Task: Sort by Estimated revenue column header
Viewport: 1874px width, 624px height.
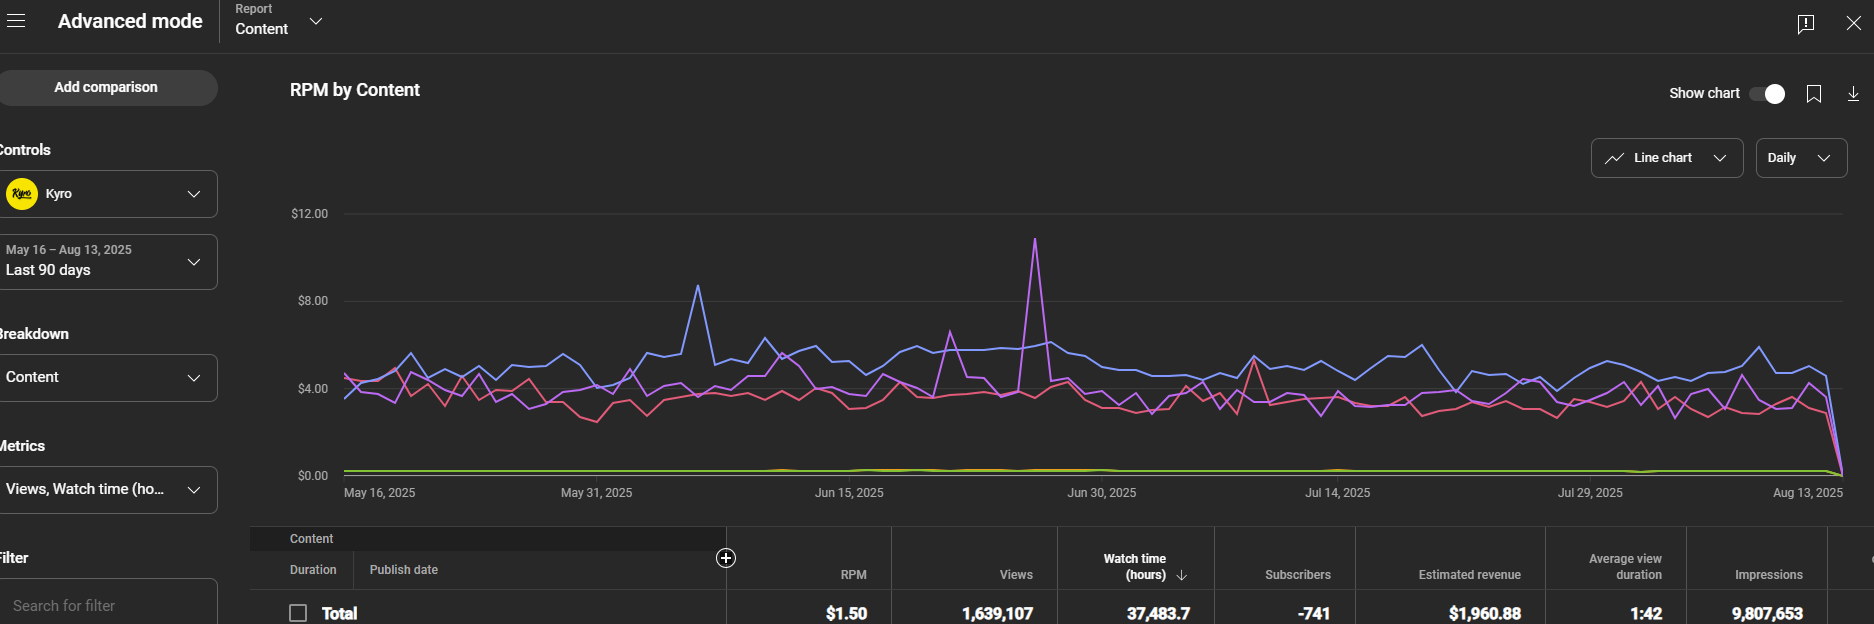Action: point(1469,575)
